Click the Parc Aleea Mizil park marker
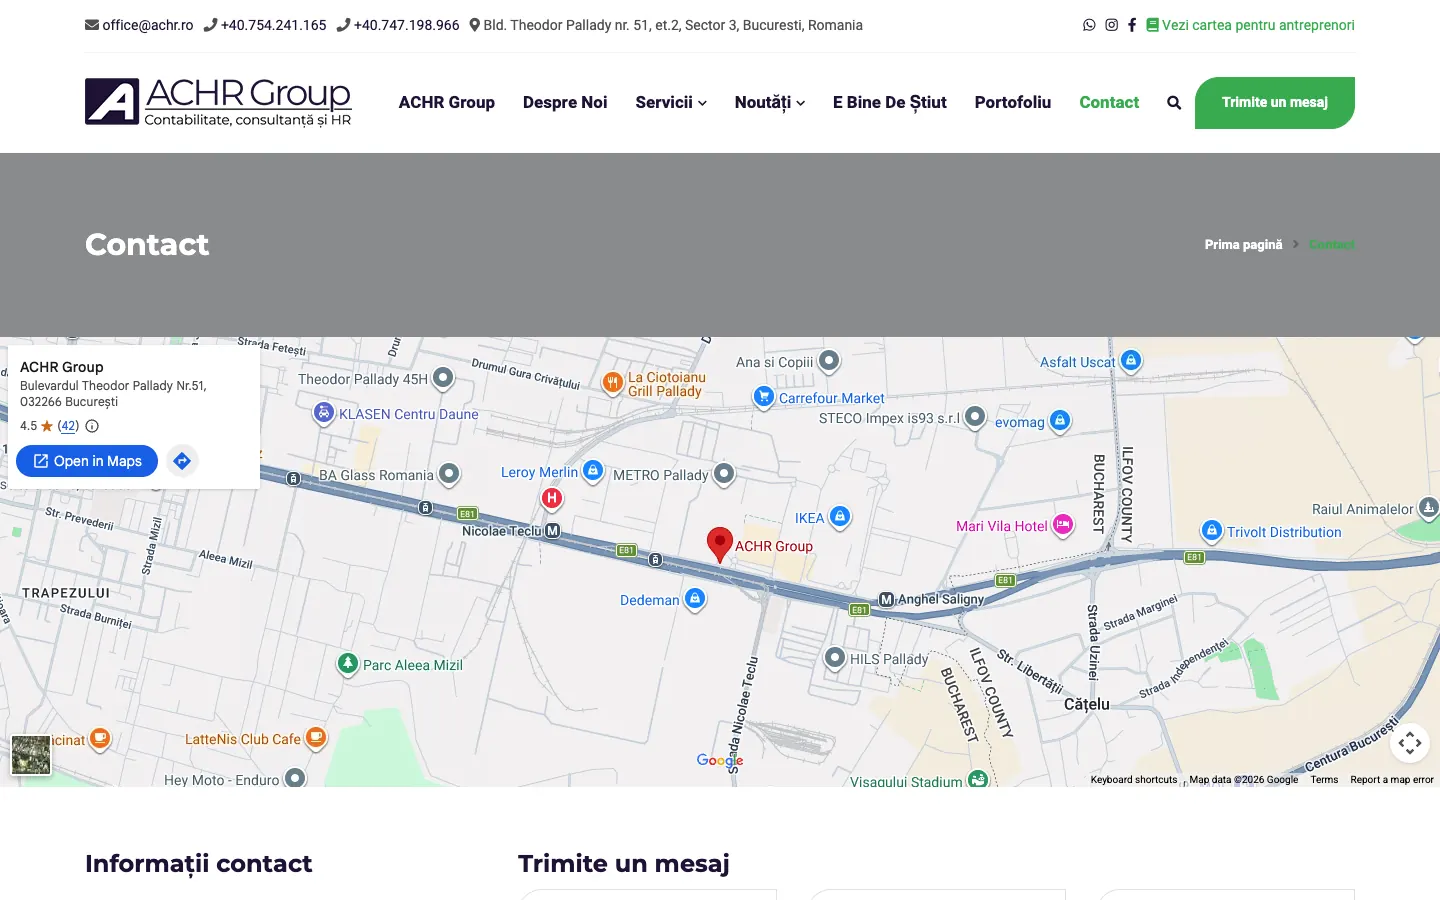The width and height of the screenshot is (1440, 900). coord(348,664)
